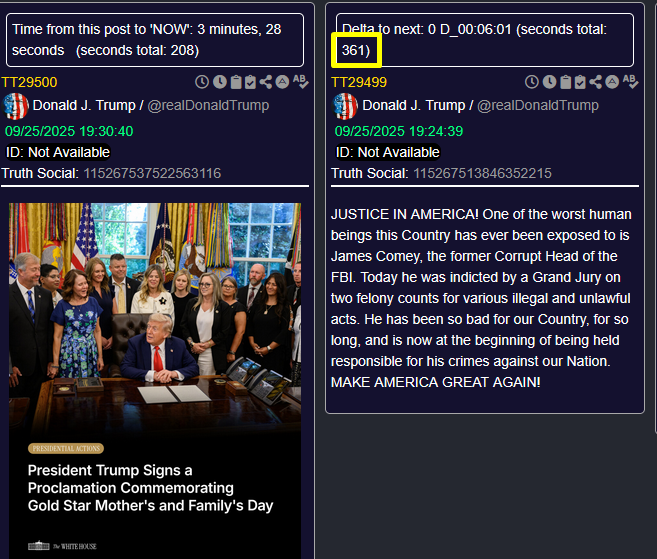Click filled clock icon on post TT29499

pos(549,82)
